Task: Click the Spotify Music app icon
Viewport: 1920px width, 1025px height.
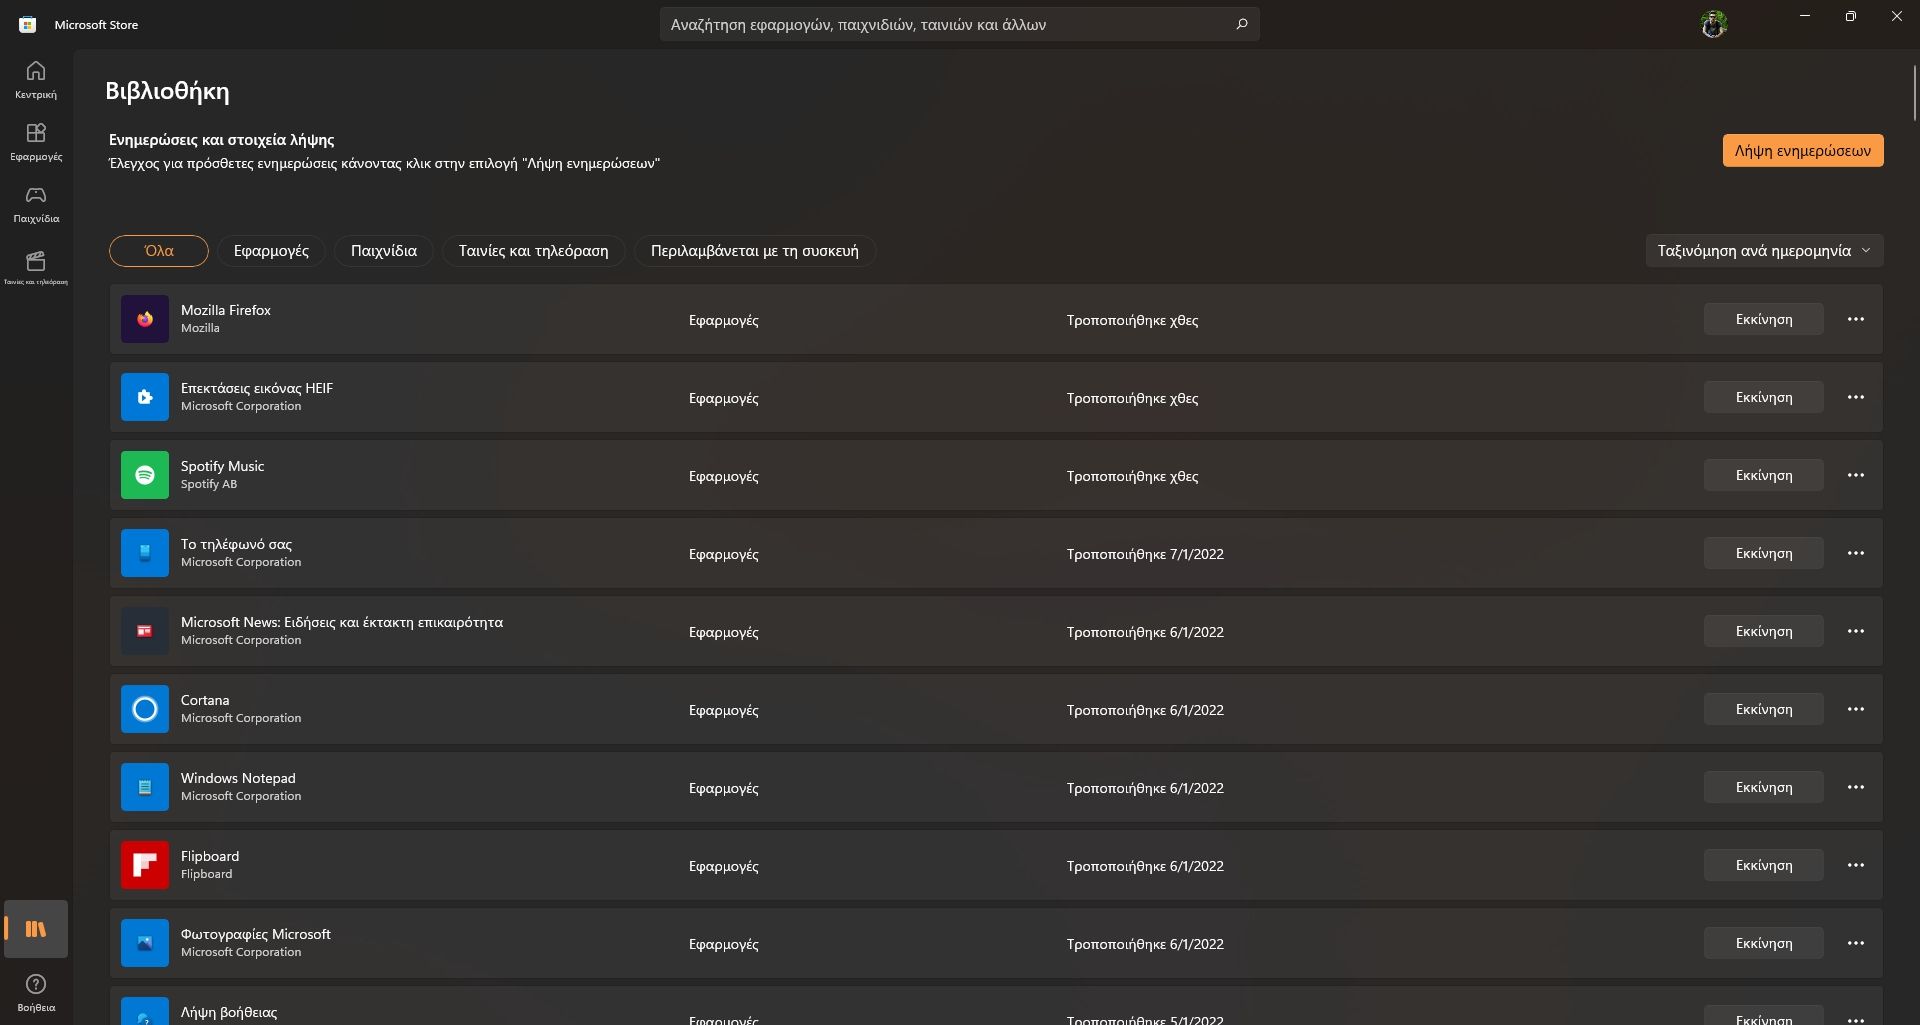Action: point(144,475)
